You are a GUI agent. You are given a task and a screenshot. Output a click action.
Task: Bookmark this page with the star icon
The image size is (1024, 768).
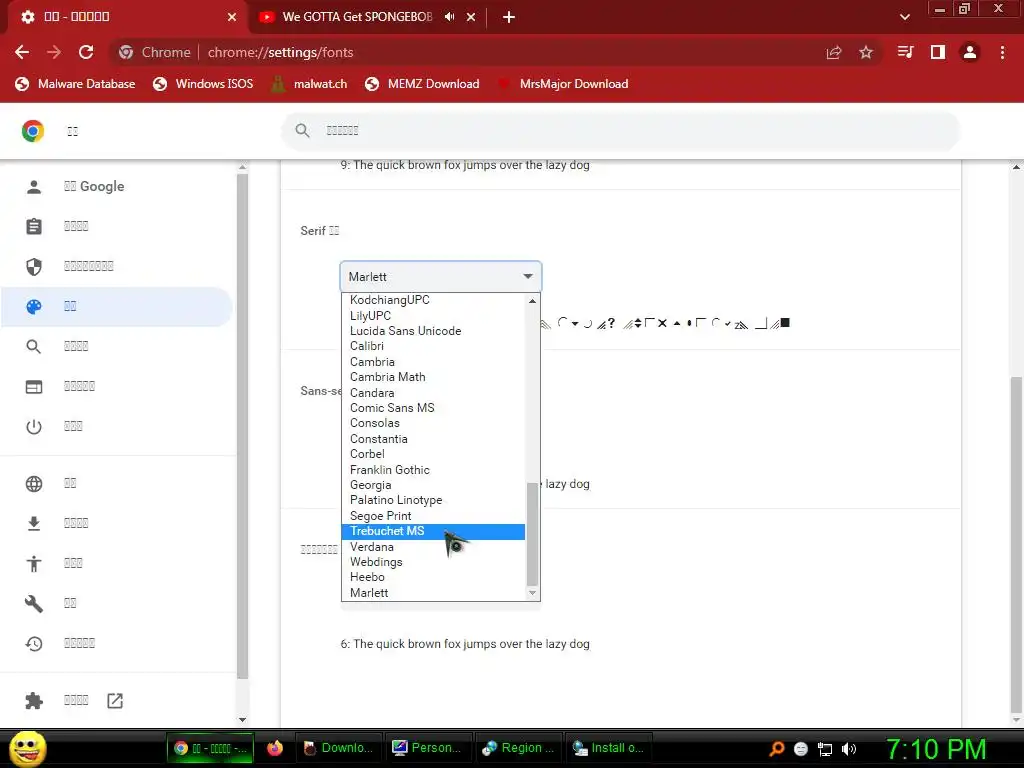pyautogui.click(x=866, y=52)
